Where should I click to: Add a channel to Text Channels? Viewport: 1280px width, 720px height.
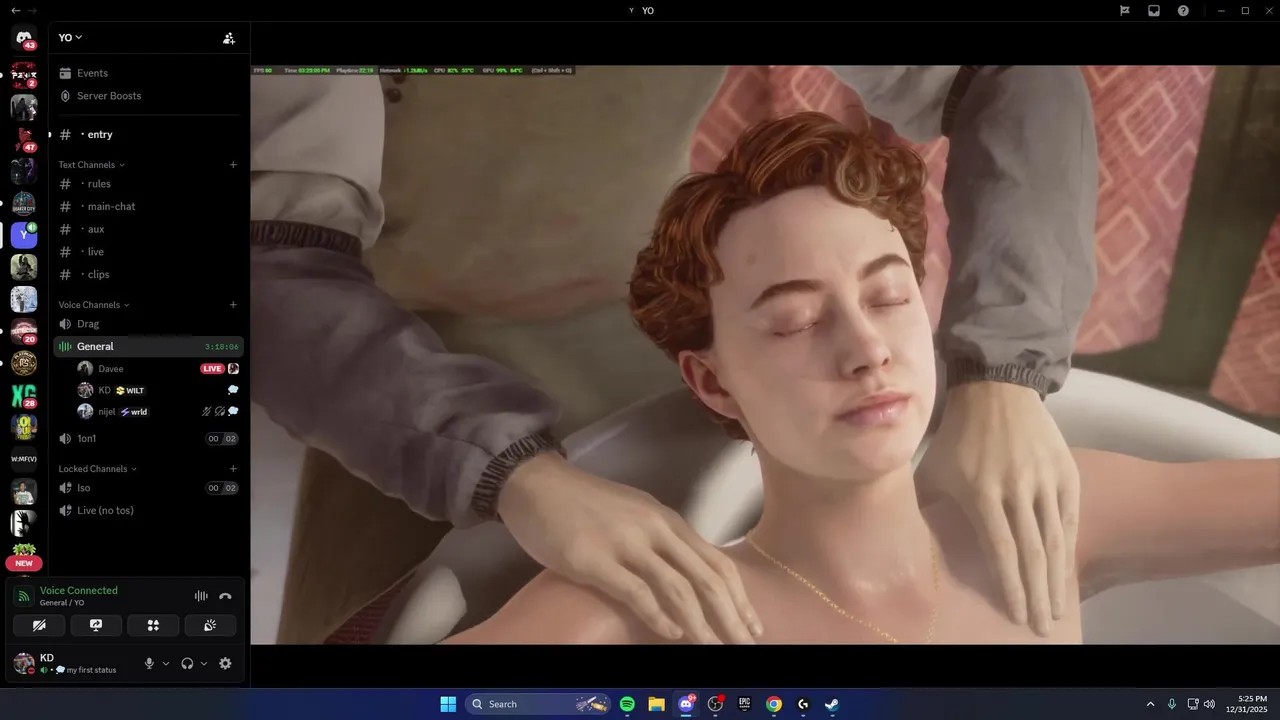click(233, 165)
